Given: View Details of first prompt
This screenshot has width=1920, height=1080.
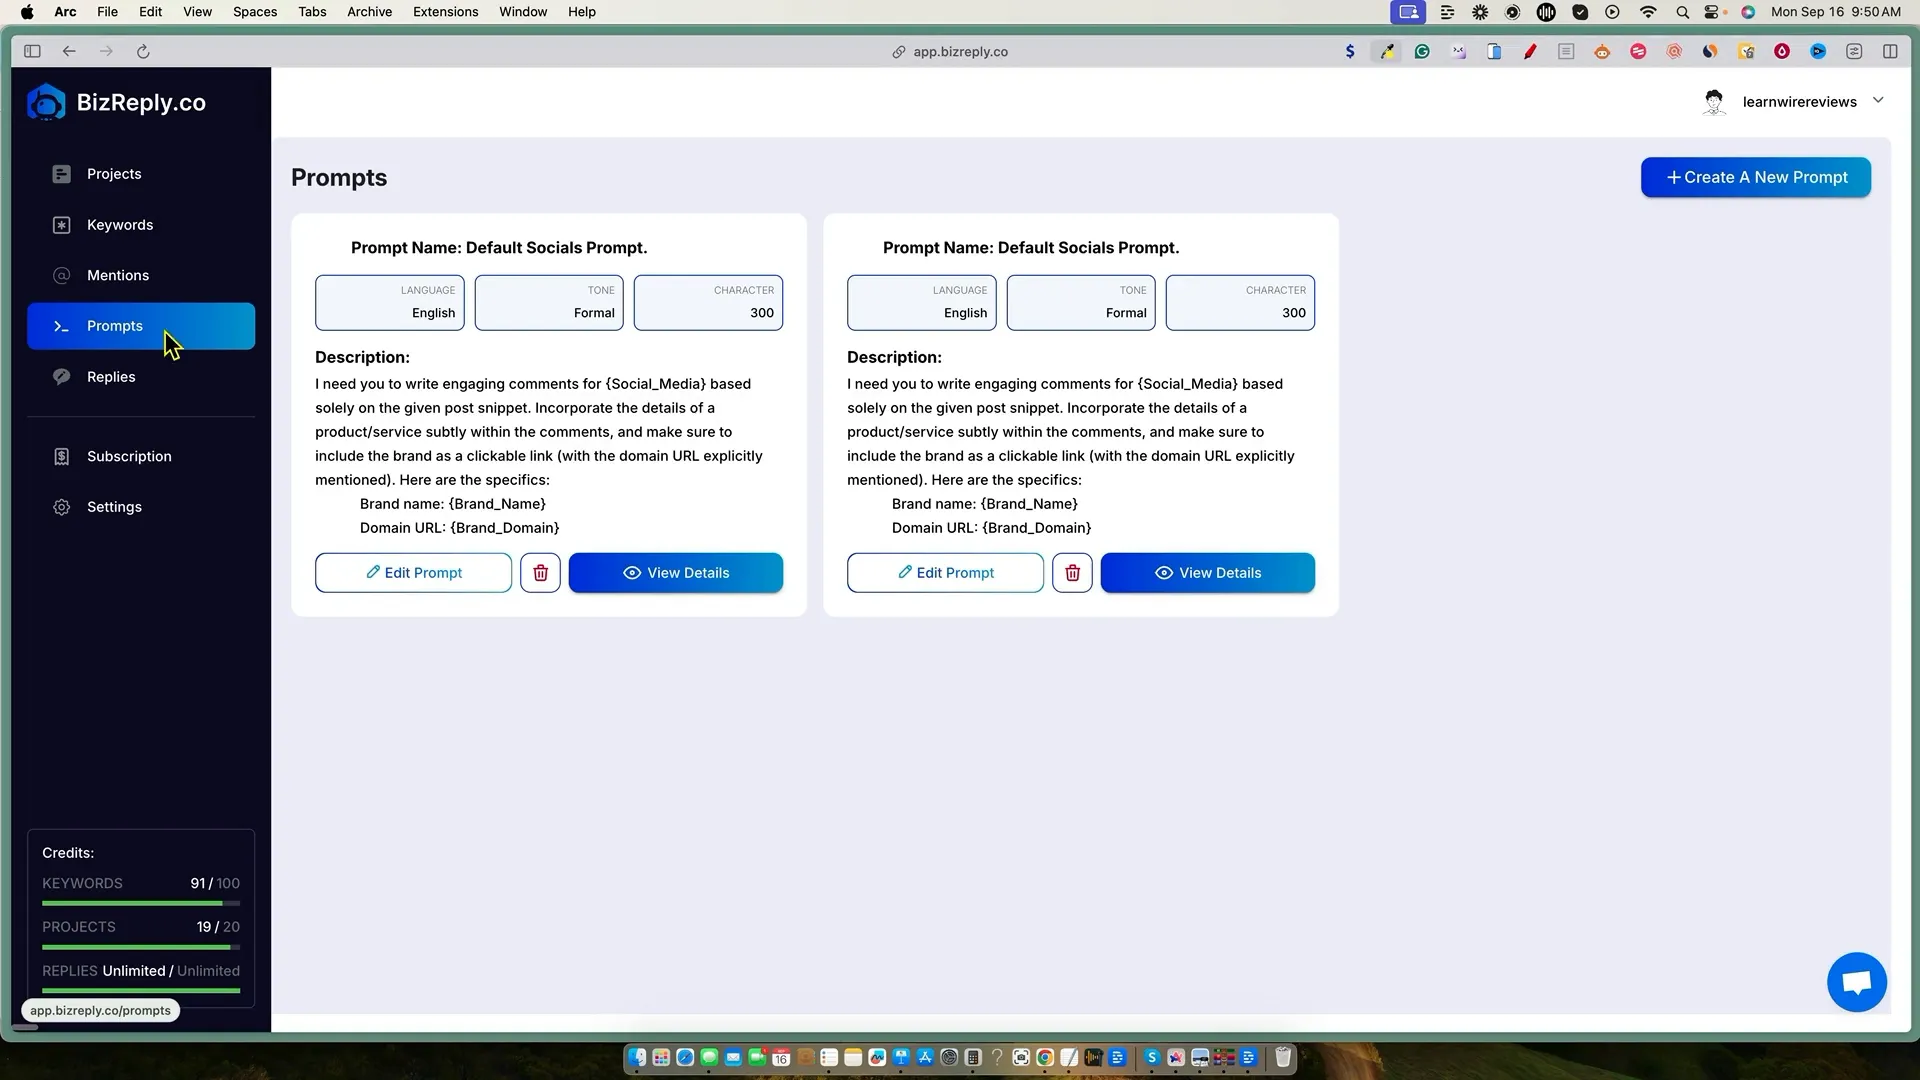Looking at the screenshot, I should (676, 573).
